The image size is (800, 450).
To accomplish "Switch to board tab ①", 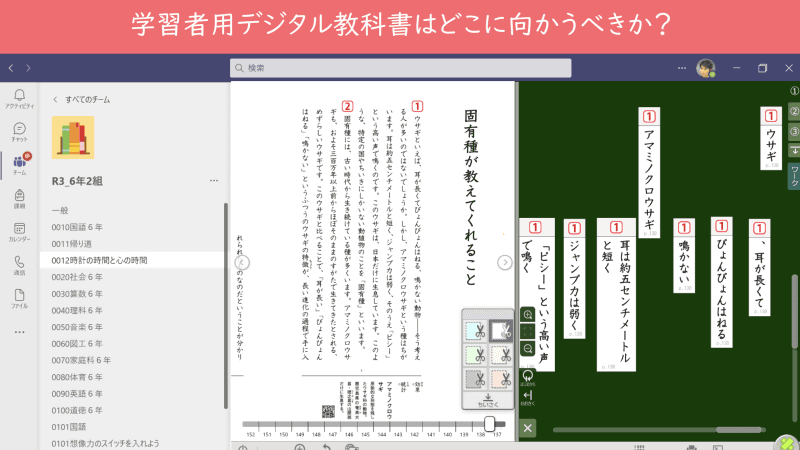I will (794, 91).
